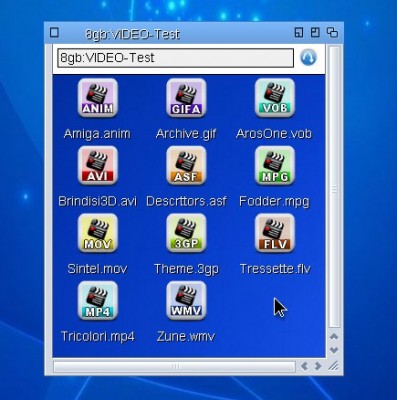The height and width of the screenshot is (400, 397).
Task: Select the Amiga.anim file icon
Action: point(98,98)
